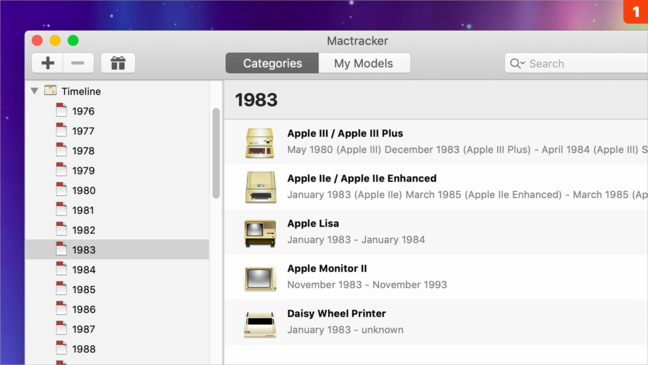Open the Daisy Wheel Printer title
Viewport: 648px width, 365px height.
click(336, 313)
